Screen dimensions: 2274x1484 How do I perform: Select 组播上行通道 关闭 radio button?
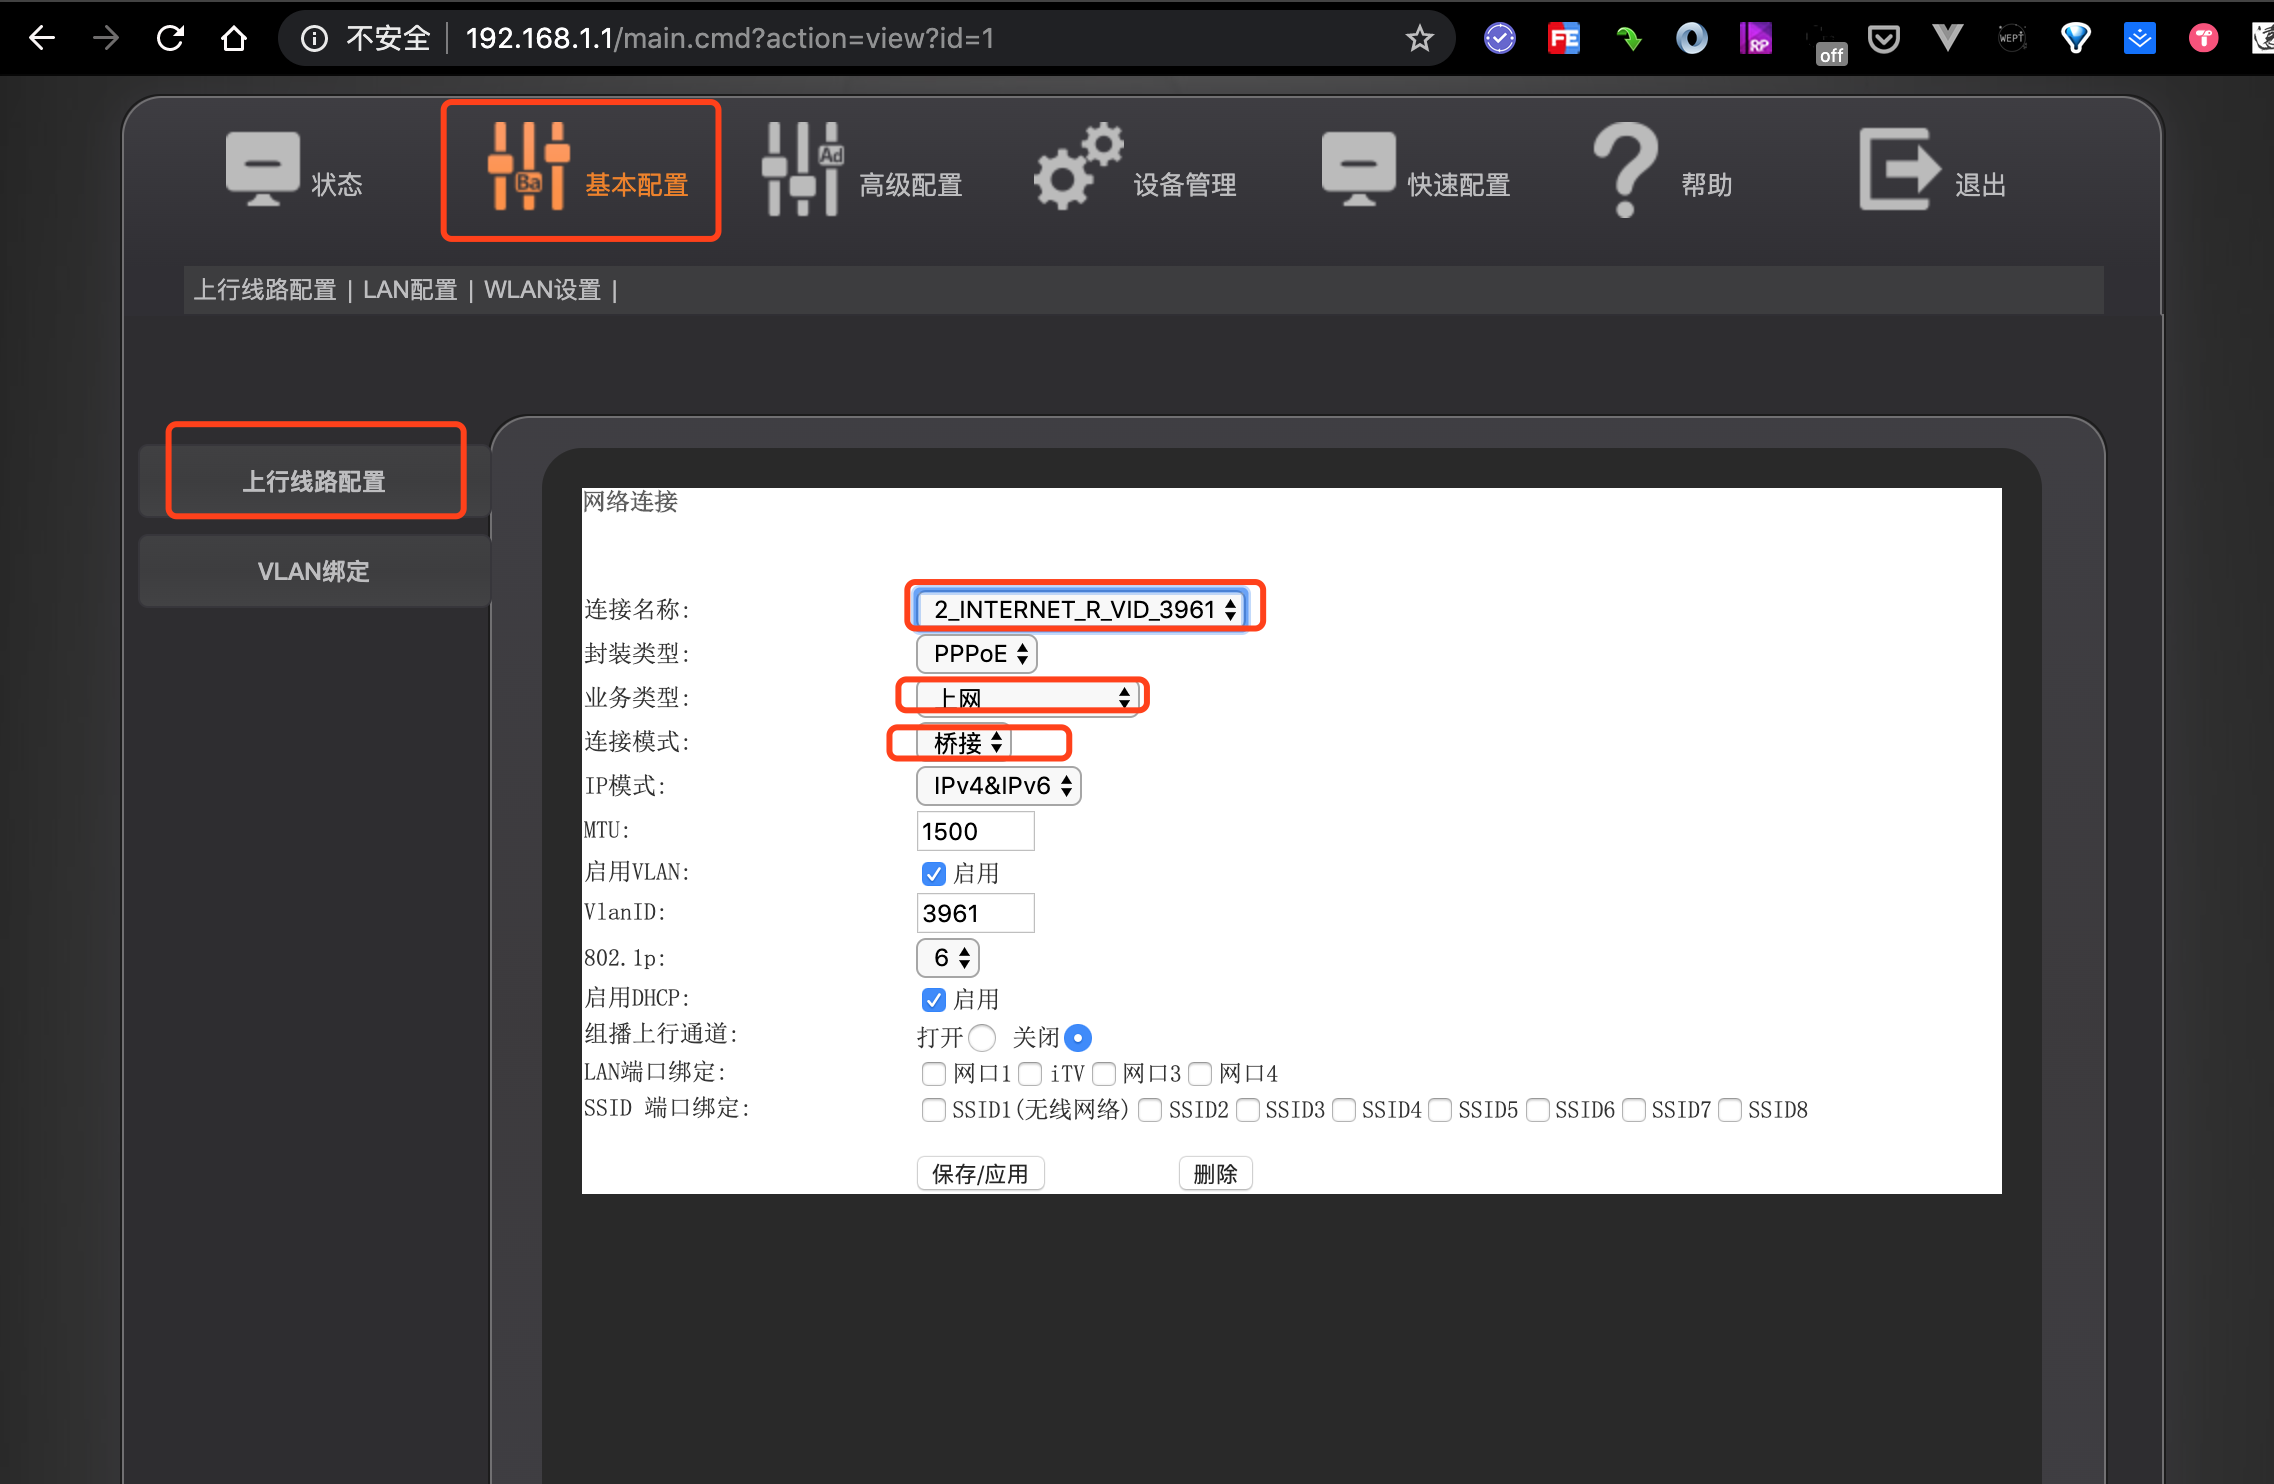tap(1072, 1038)
